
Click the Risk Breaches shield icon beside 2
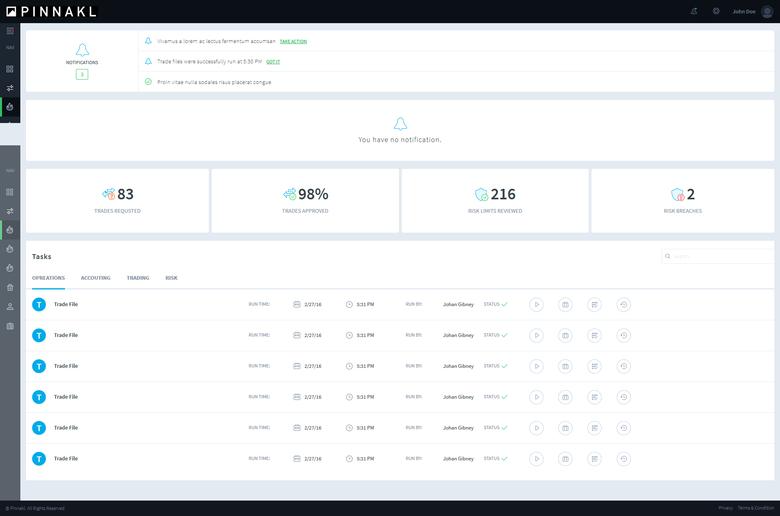pos(678,194)
